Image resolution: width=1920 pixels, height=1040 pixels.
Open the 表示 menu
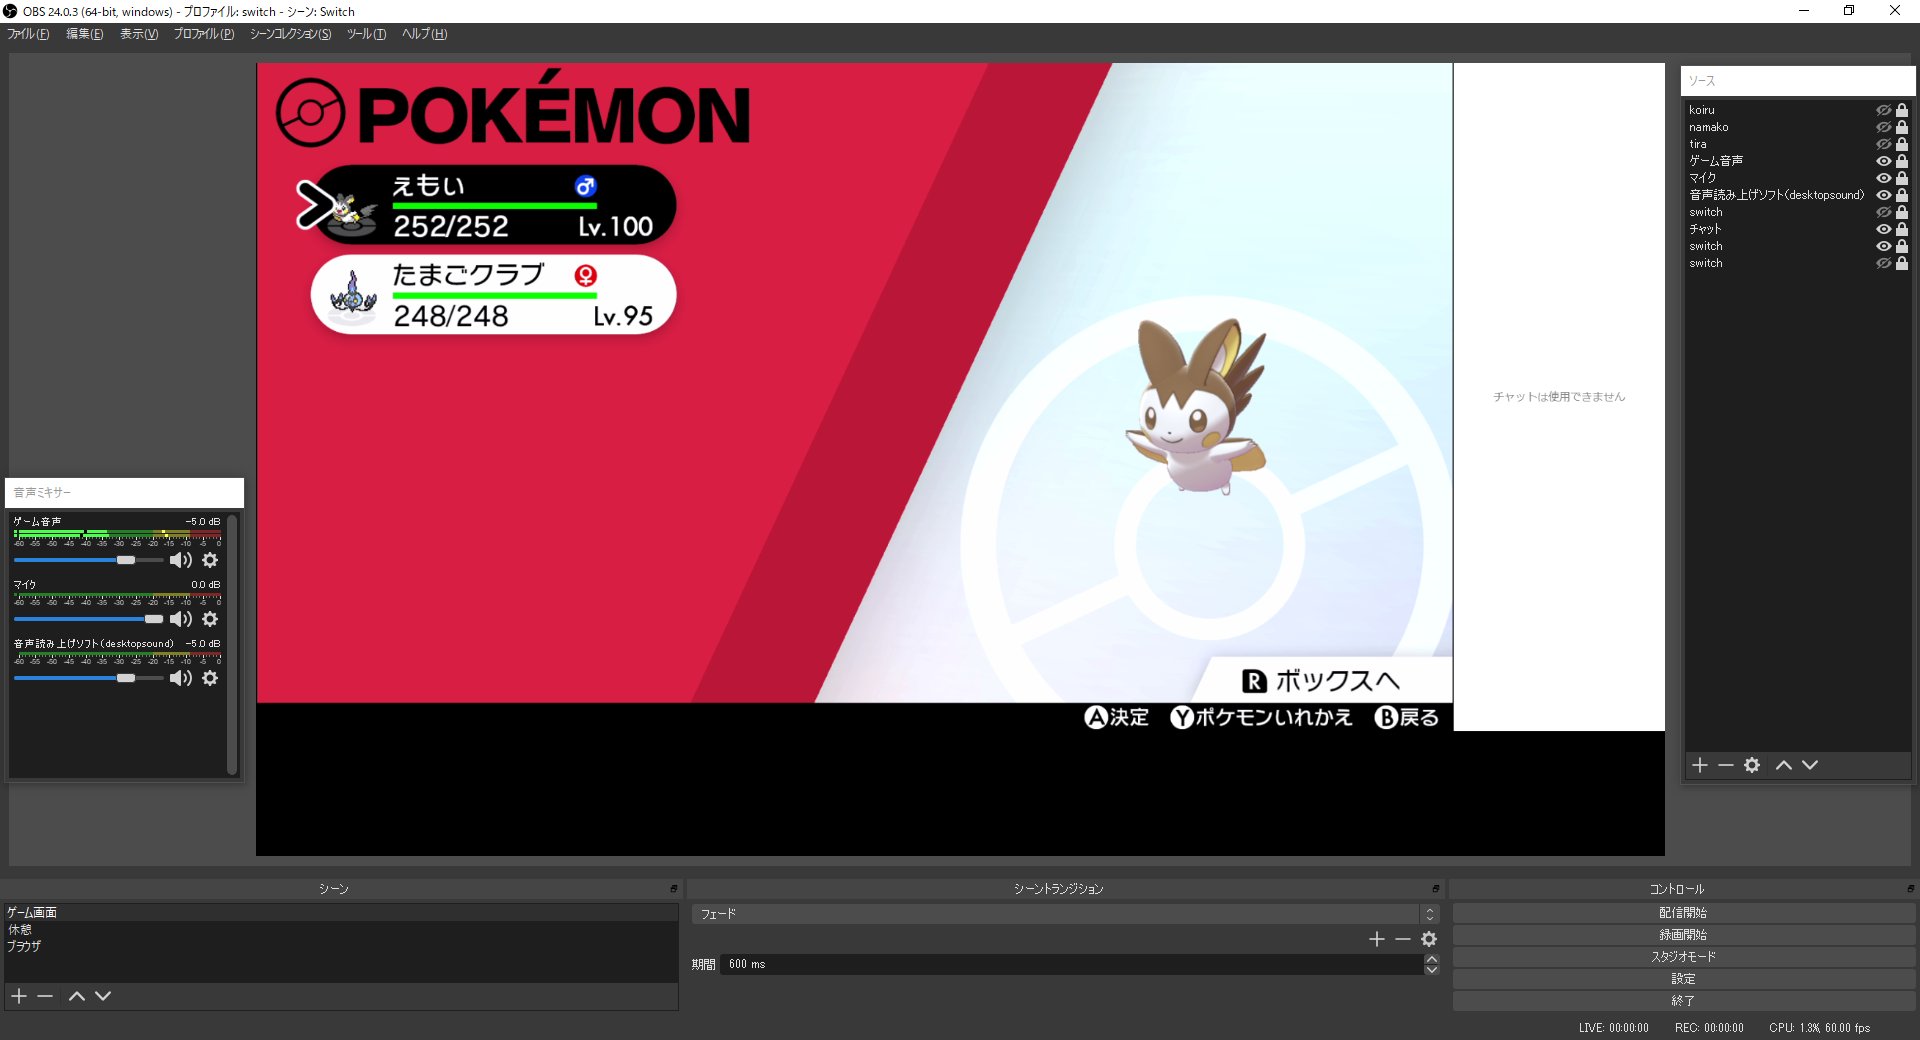pyautogui.click(x=139, y=34)
